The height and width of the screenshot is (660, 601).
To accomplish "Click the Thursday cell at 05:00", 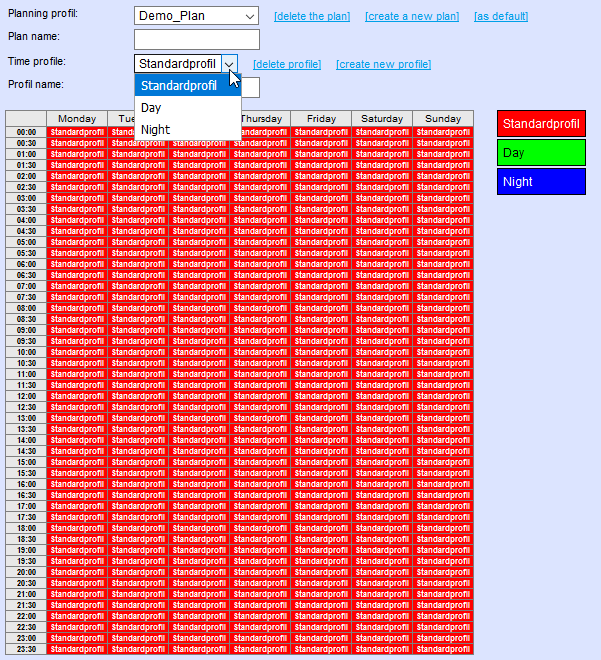I will click(x=260, y=242).
